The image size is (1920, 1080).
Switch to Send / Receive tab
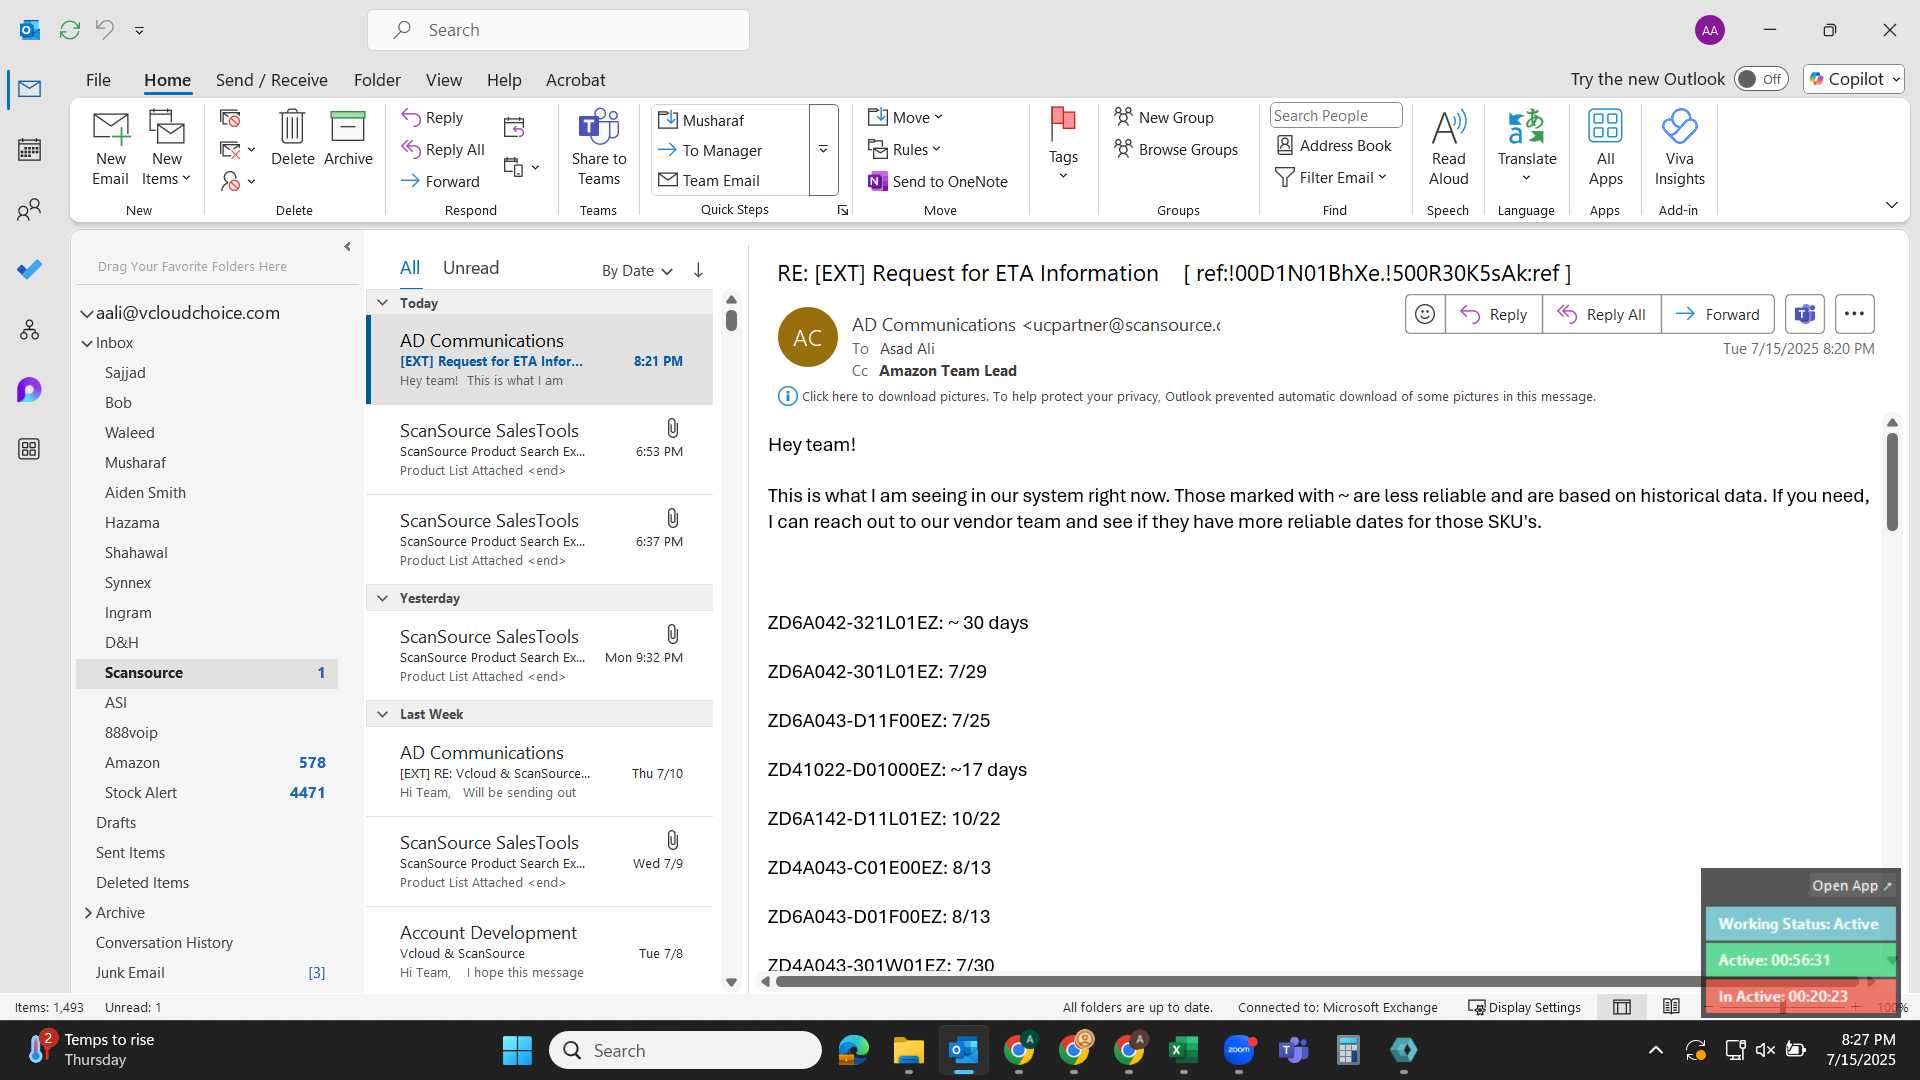tap(271, 80)
